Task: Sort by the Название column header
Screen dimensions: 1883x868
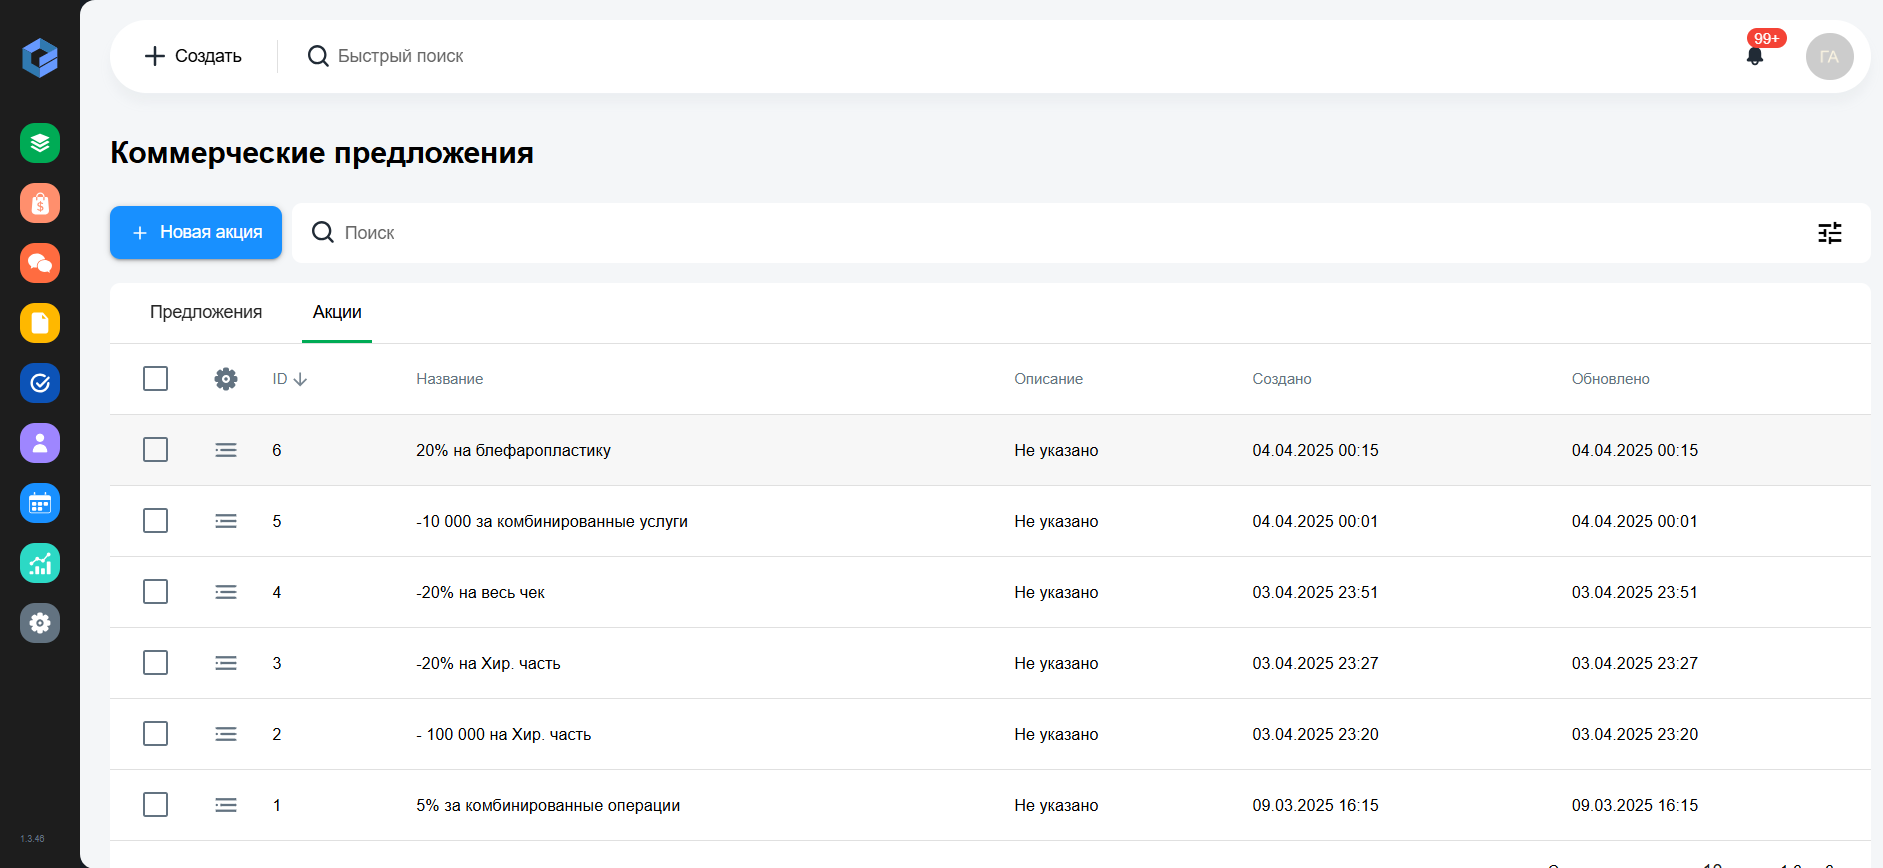Action: coord(450,379)
